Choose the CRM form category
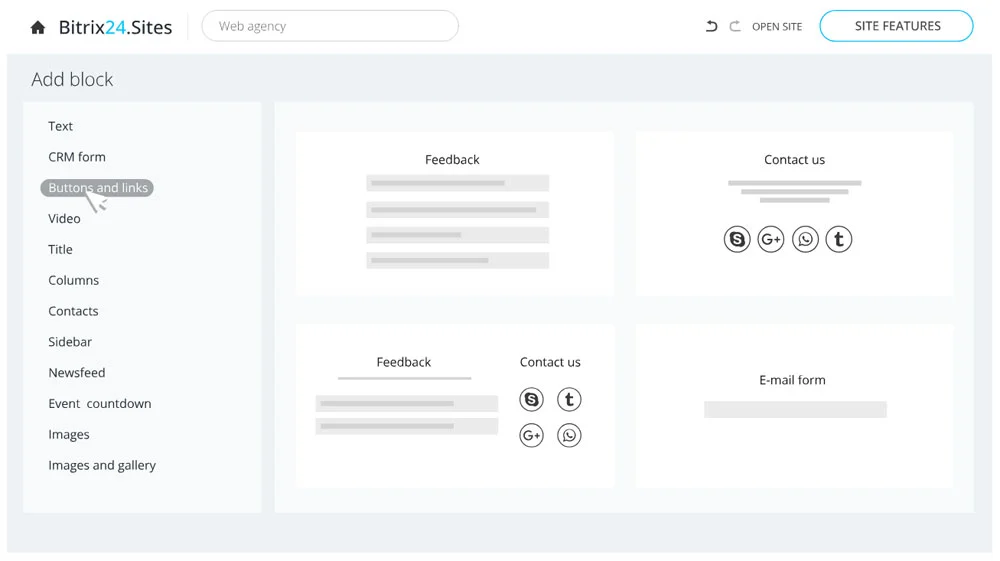Image resolution: width=1000 pixels, height=561 pixels. 77,157
